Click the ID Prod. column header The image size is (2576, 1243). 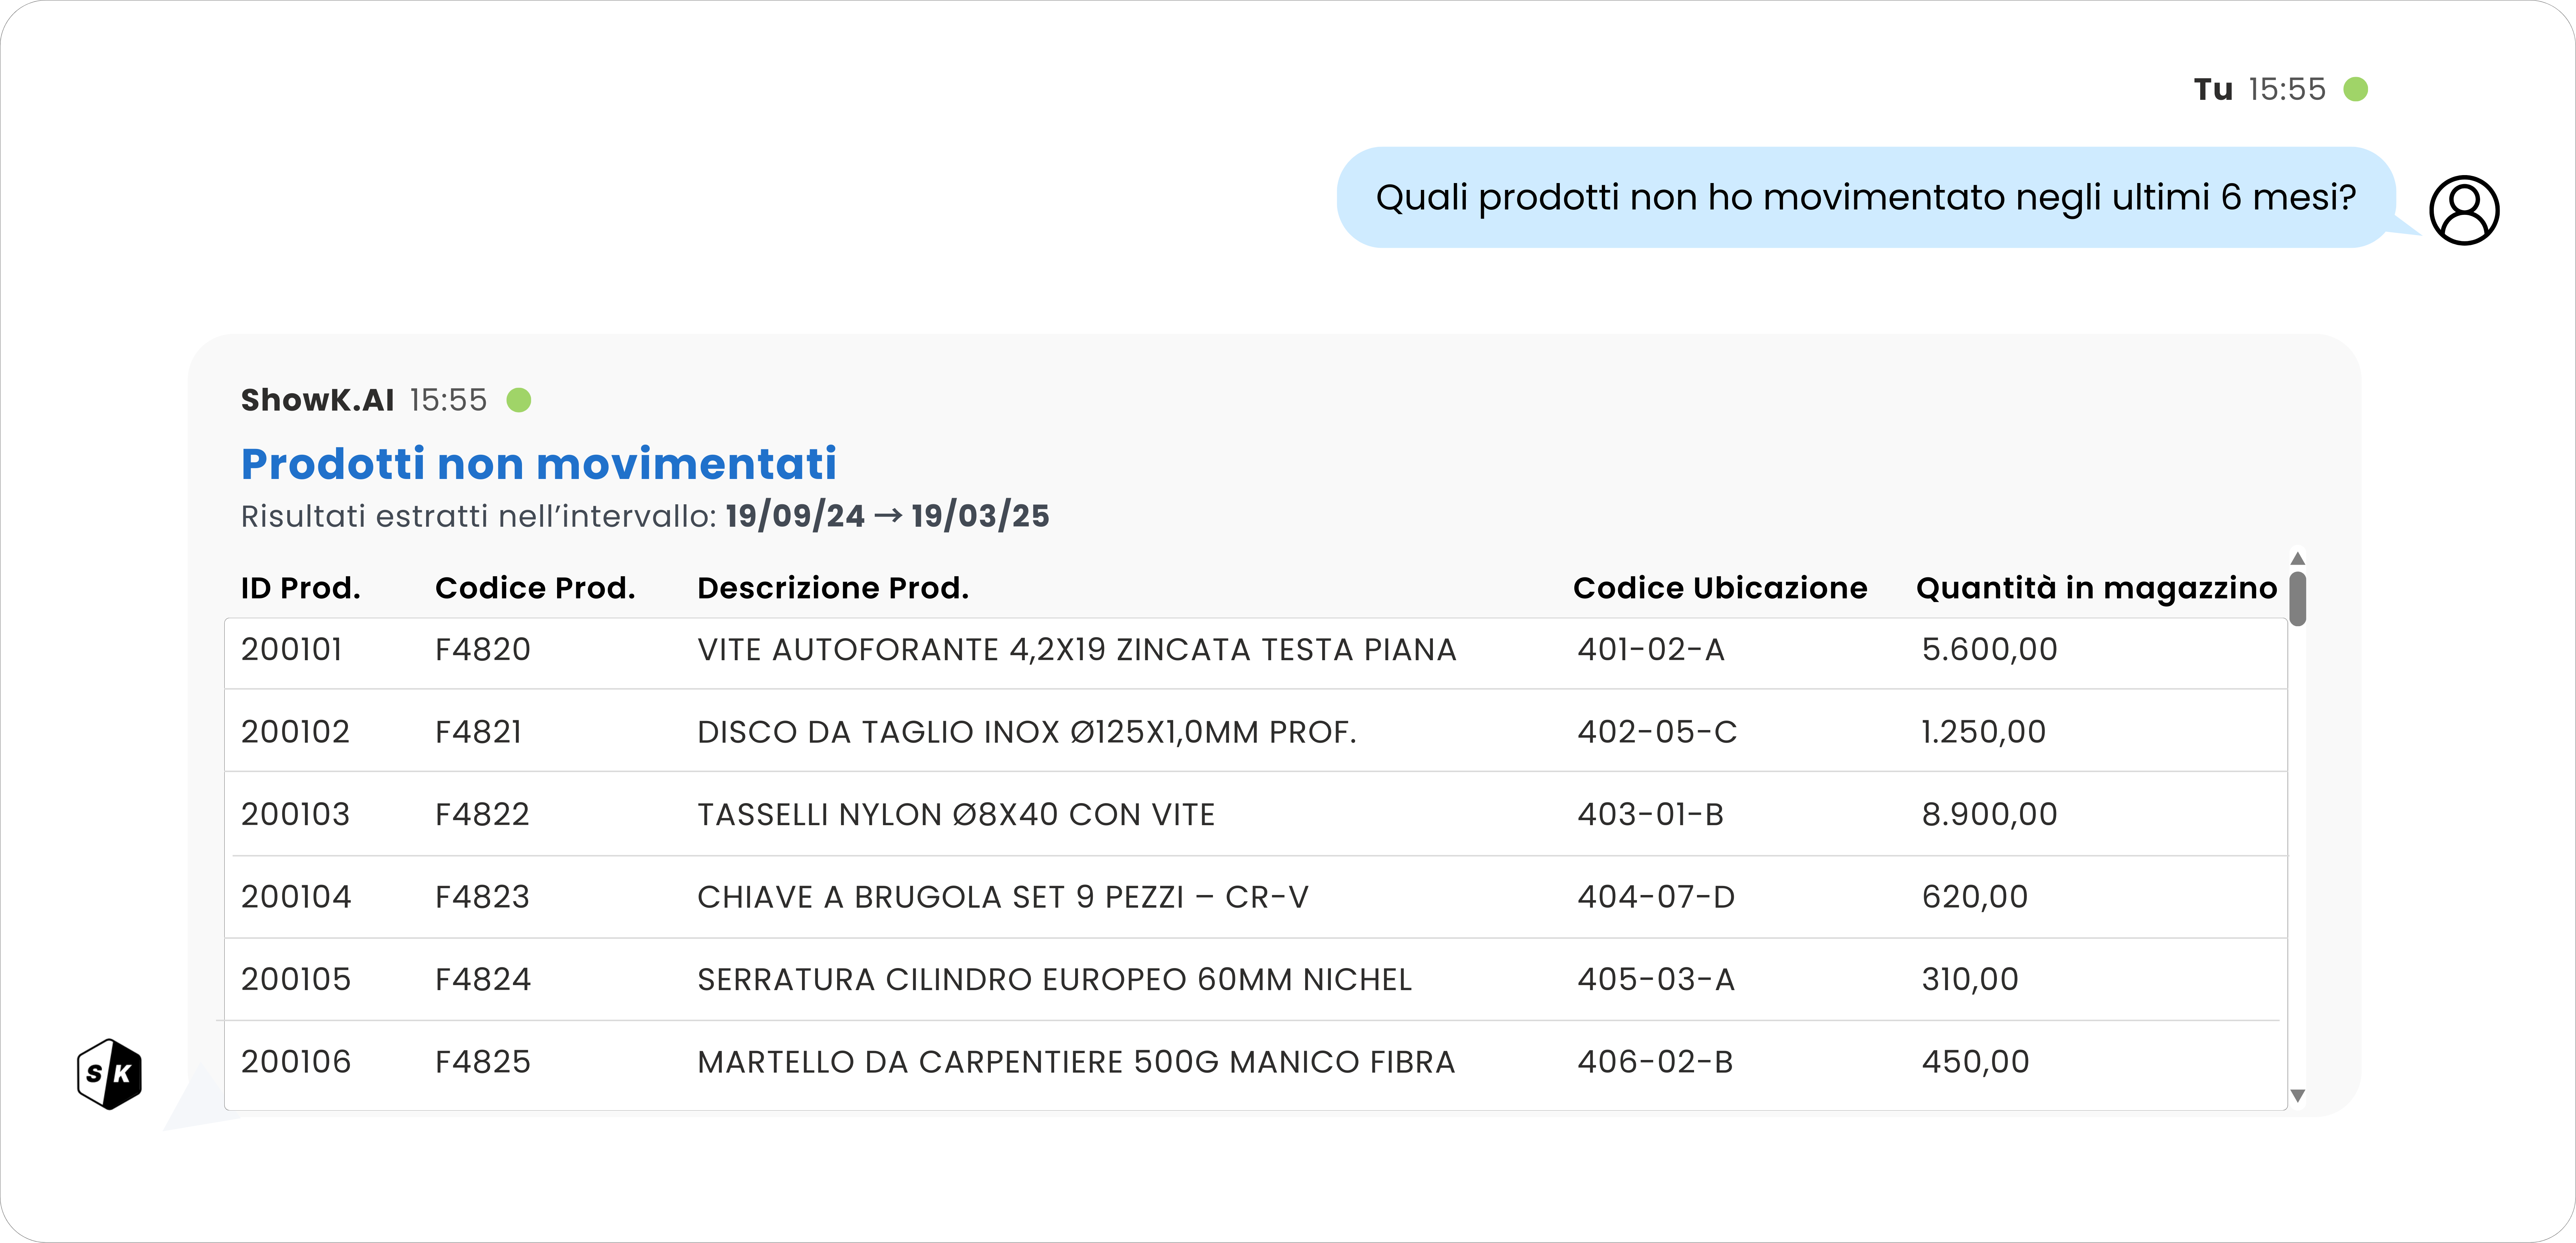300,588
